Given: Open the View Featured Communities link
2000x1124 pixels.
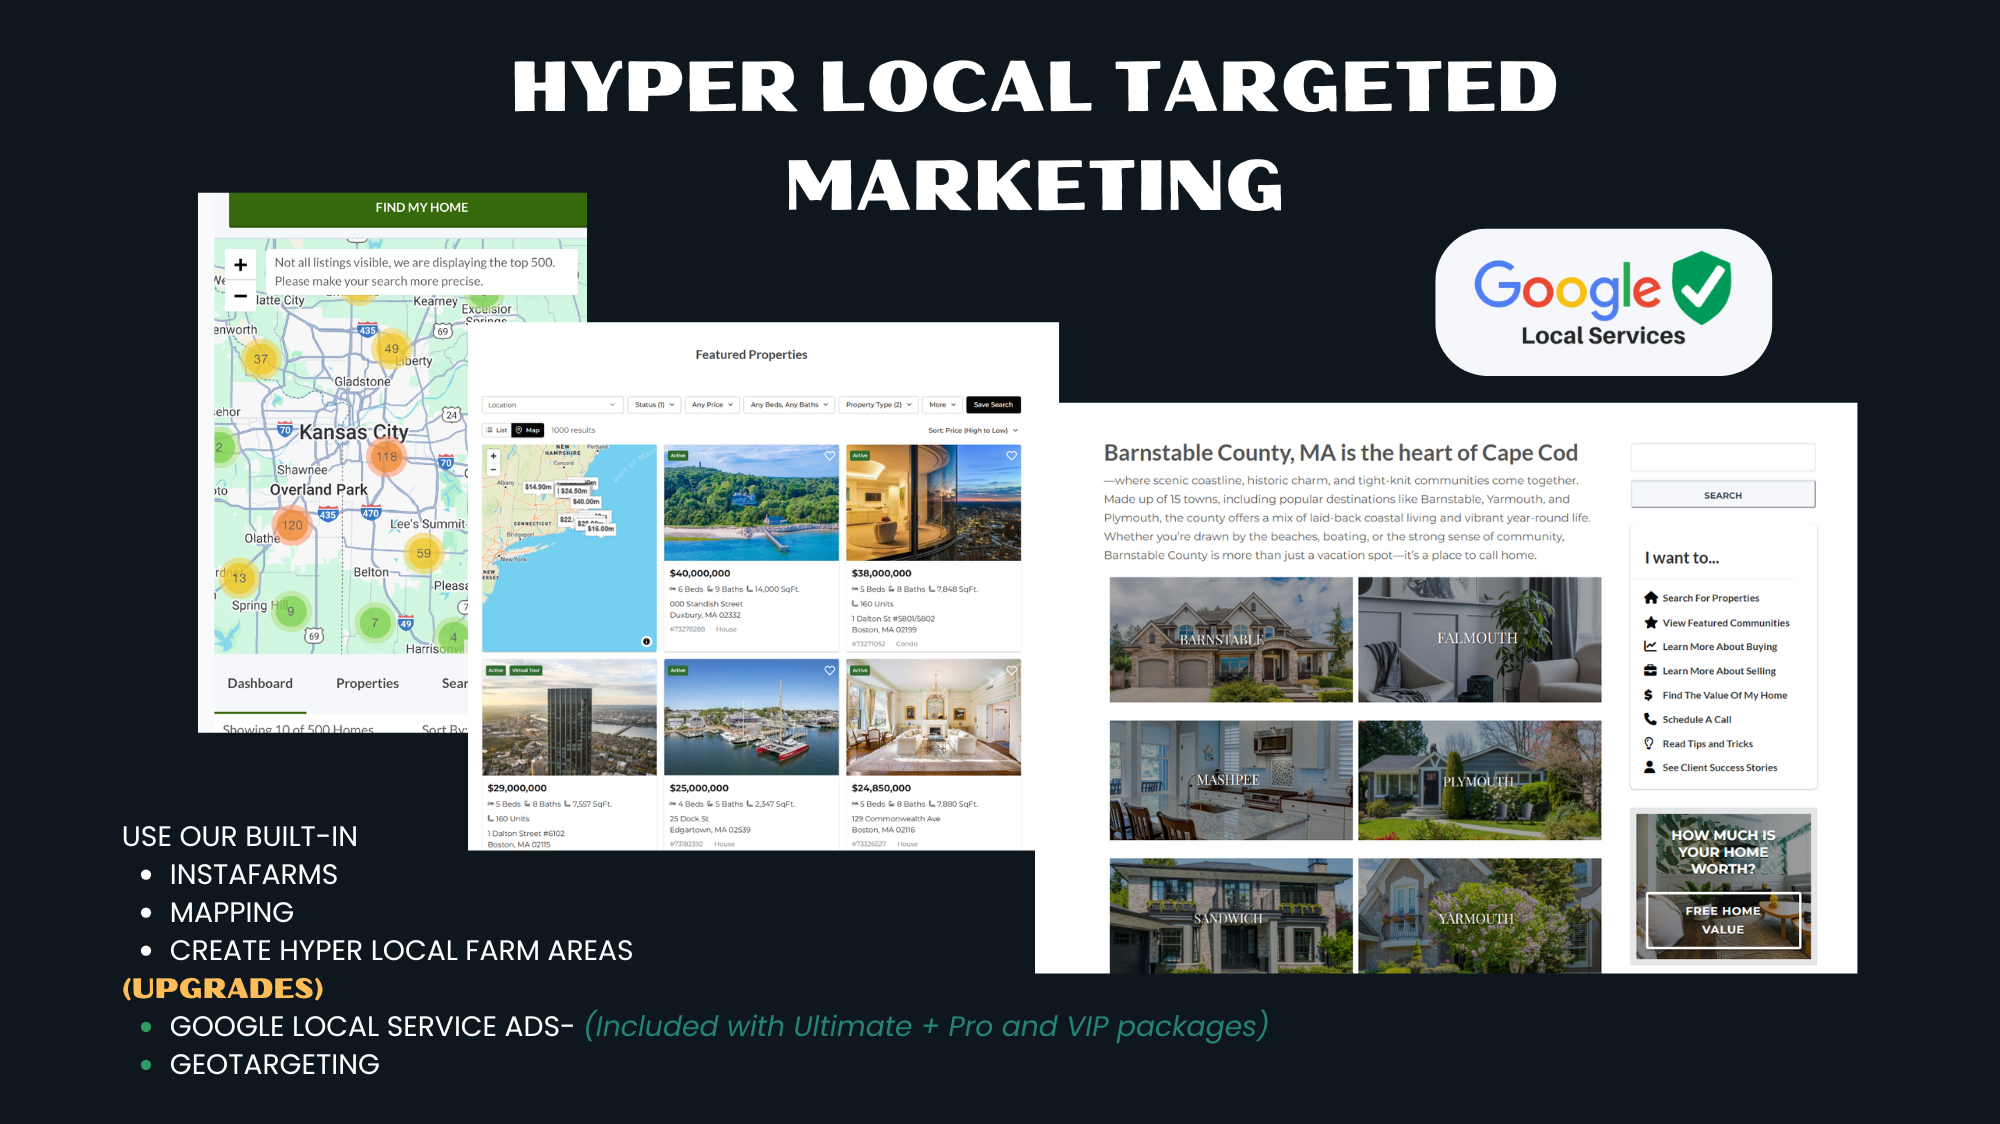Looking at the screenshot, I should 1725,623.
